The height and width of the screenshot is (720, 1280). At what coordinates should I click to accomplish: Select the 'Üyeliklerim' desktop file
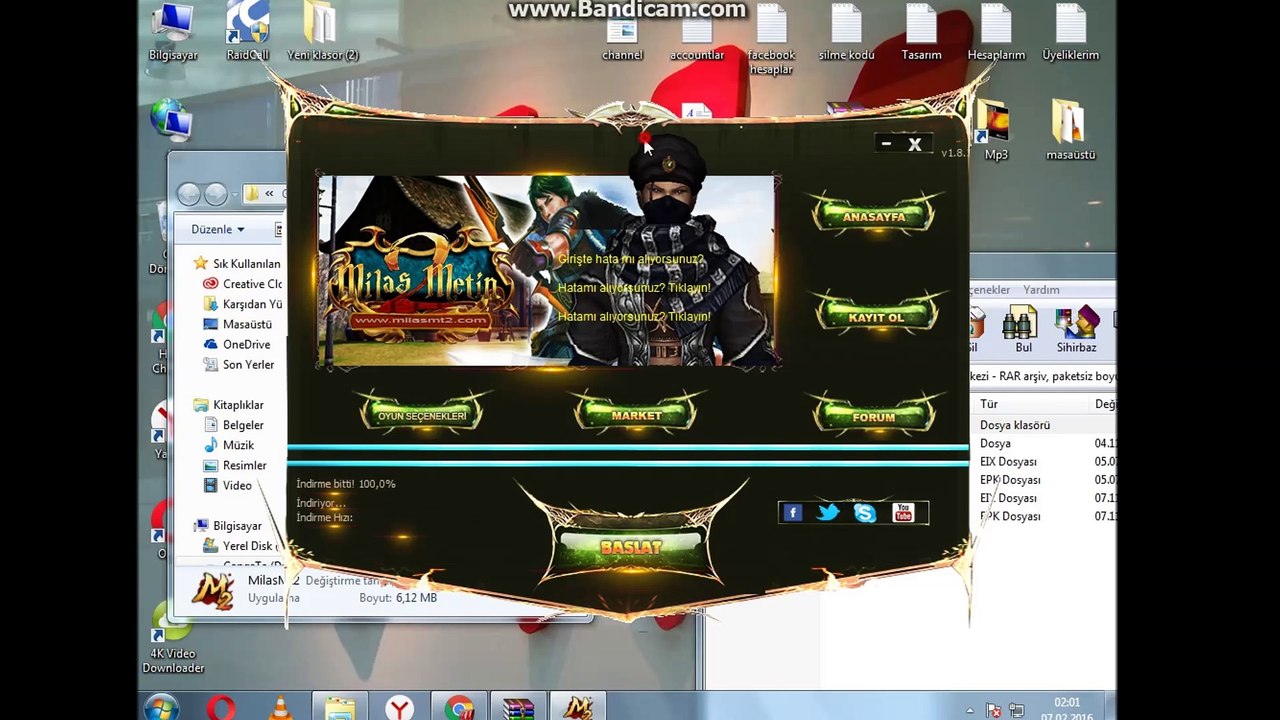[1071, 33]
